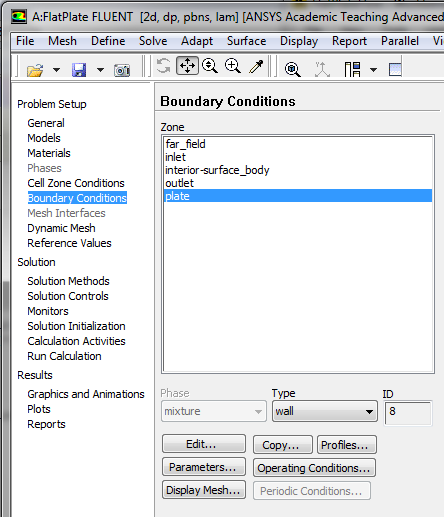Go to Run Calculation

coord(64,356)
